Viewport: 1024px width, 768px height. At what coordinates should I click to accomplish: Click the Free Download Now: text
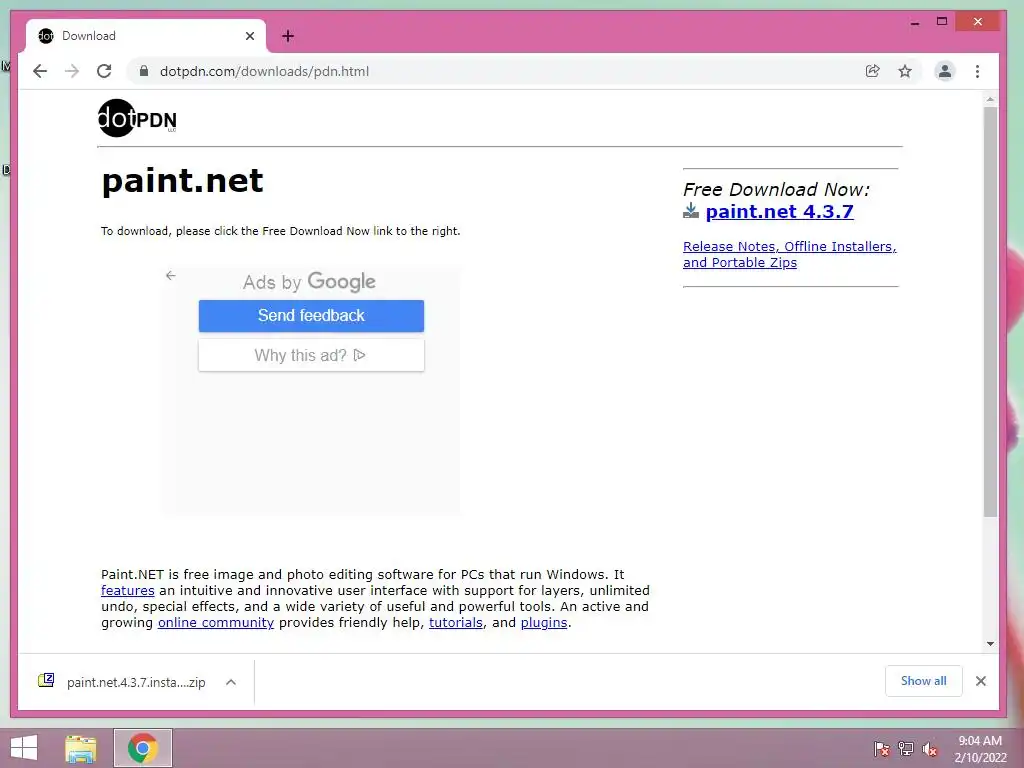pyautogui.click(x=776, y=189)
